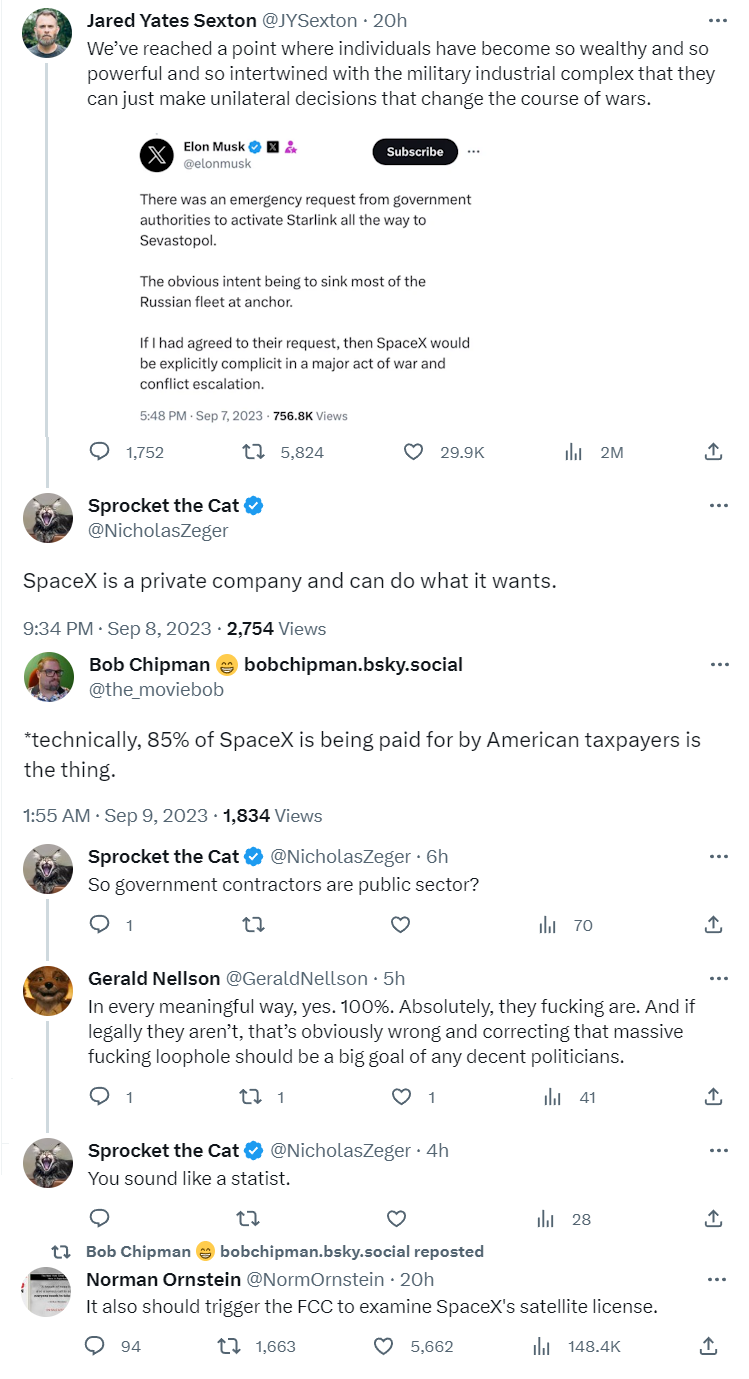Viewport: 749px width, 1379px height.
Task: View analytics on Jared Yates Sexton's tweet
Action: (574, 452)
